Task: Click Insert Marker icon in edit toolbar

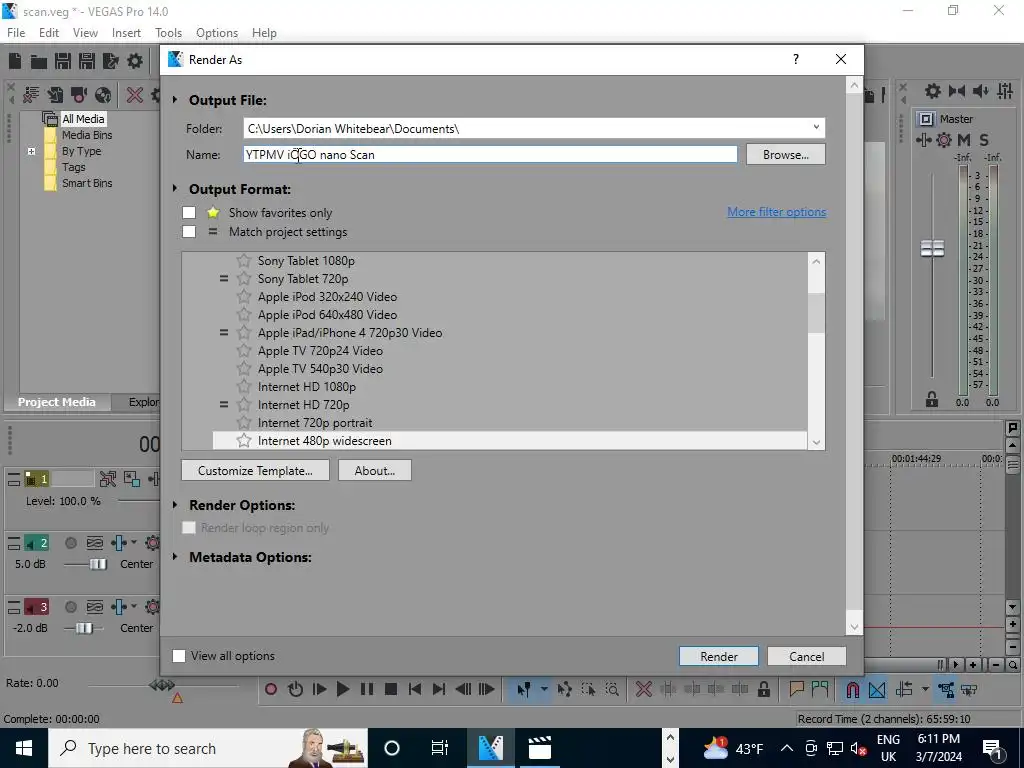Action: [x=796, y=689]
